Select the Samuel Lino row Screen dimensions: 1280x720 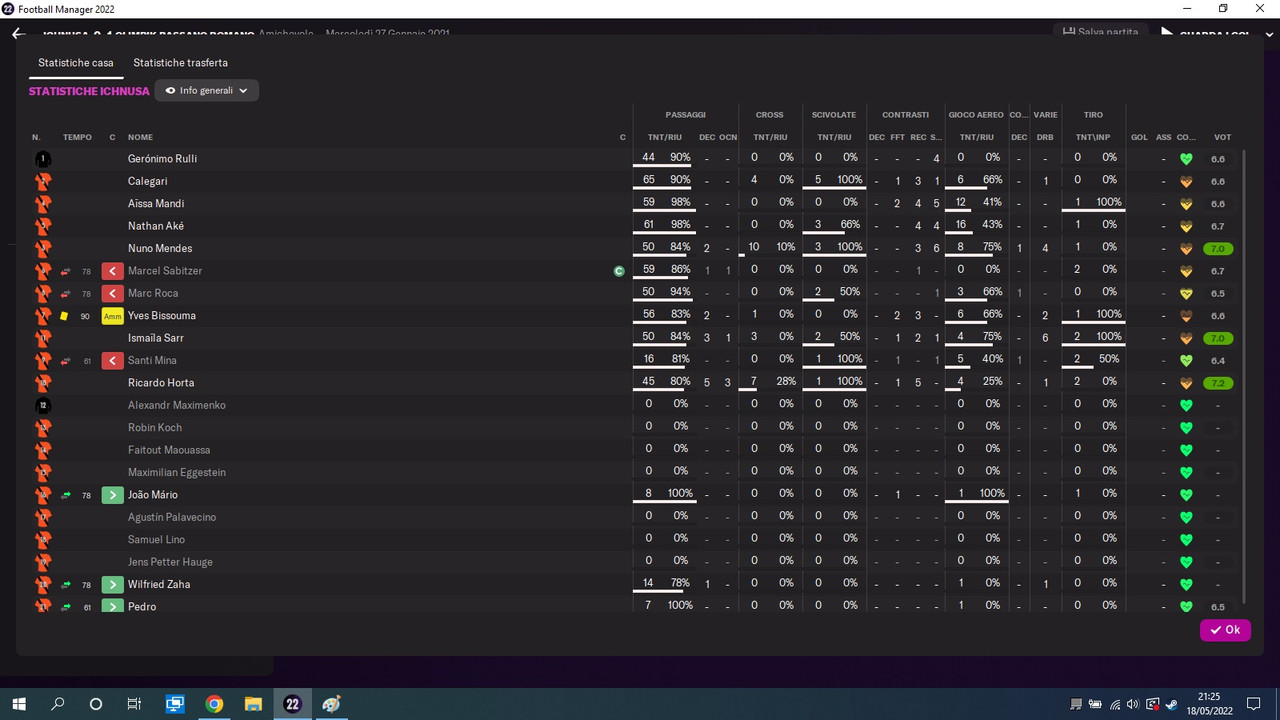pyautogui.click(x=636, y=539)
